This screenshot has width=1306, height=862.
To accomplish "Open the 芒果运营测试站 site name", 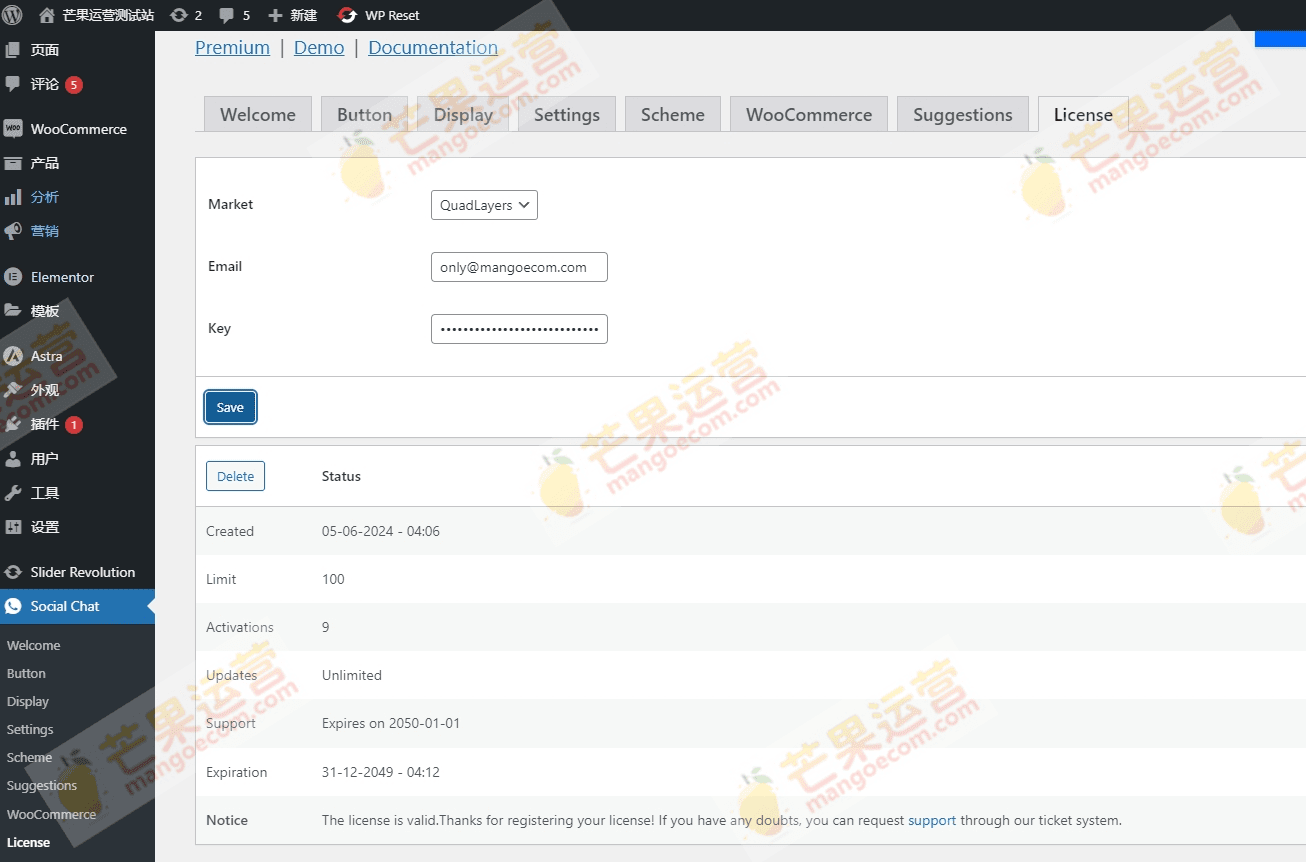I will (x=108, y=15).
